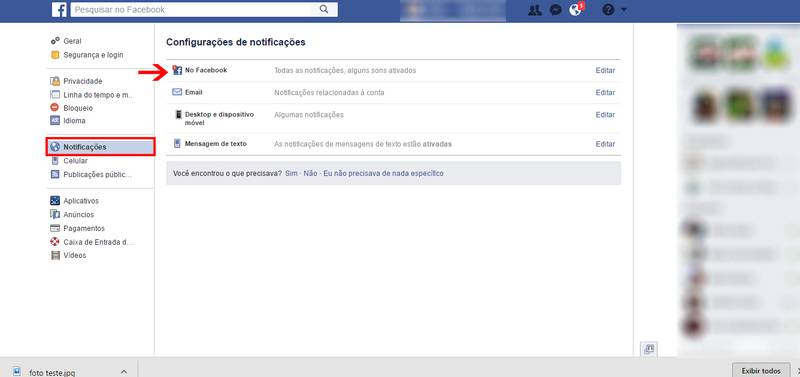The width and height of the screenshot is (800, 377).
Task: Click the Privacidade lock icon
Action: coord(55,81)
